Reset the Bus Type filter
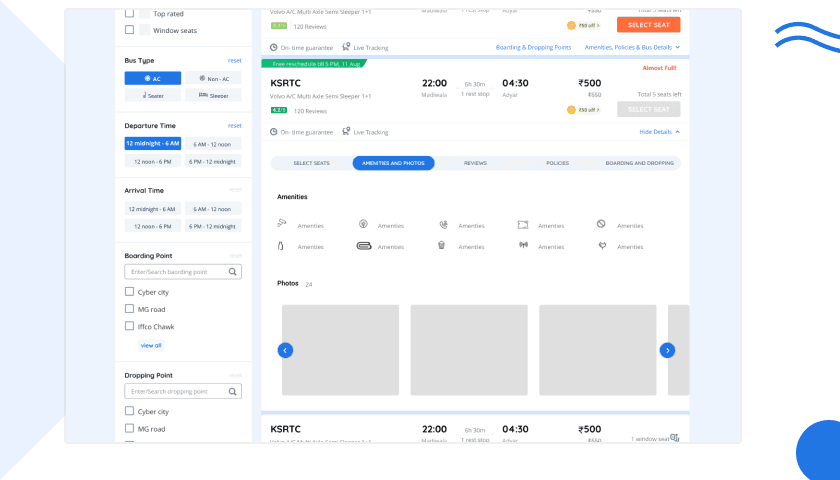This screenshot has height=480, width=840. click(x=235, y=61)
